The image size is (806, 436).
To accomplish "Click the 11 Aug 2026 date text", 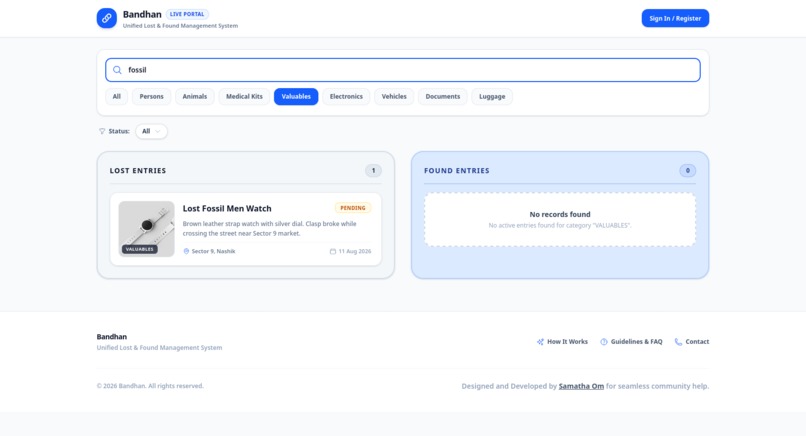I will tap(355, 251).
